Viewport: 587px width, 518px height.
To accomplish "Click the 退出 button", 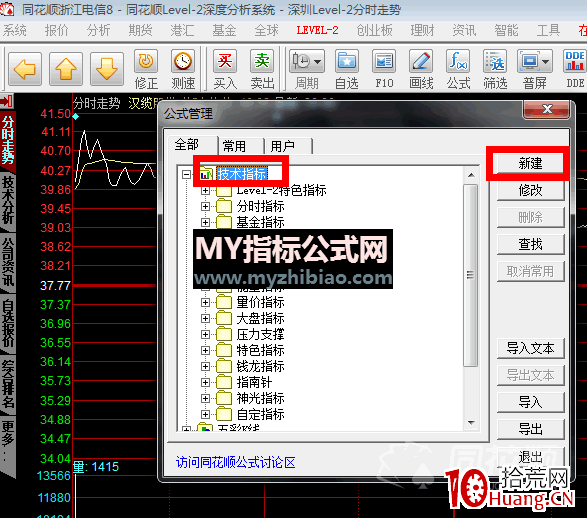I will pyautogui.click(x=530, y=456).
